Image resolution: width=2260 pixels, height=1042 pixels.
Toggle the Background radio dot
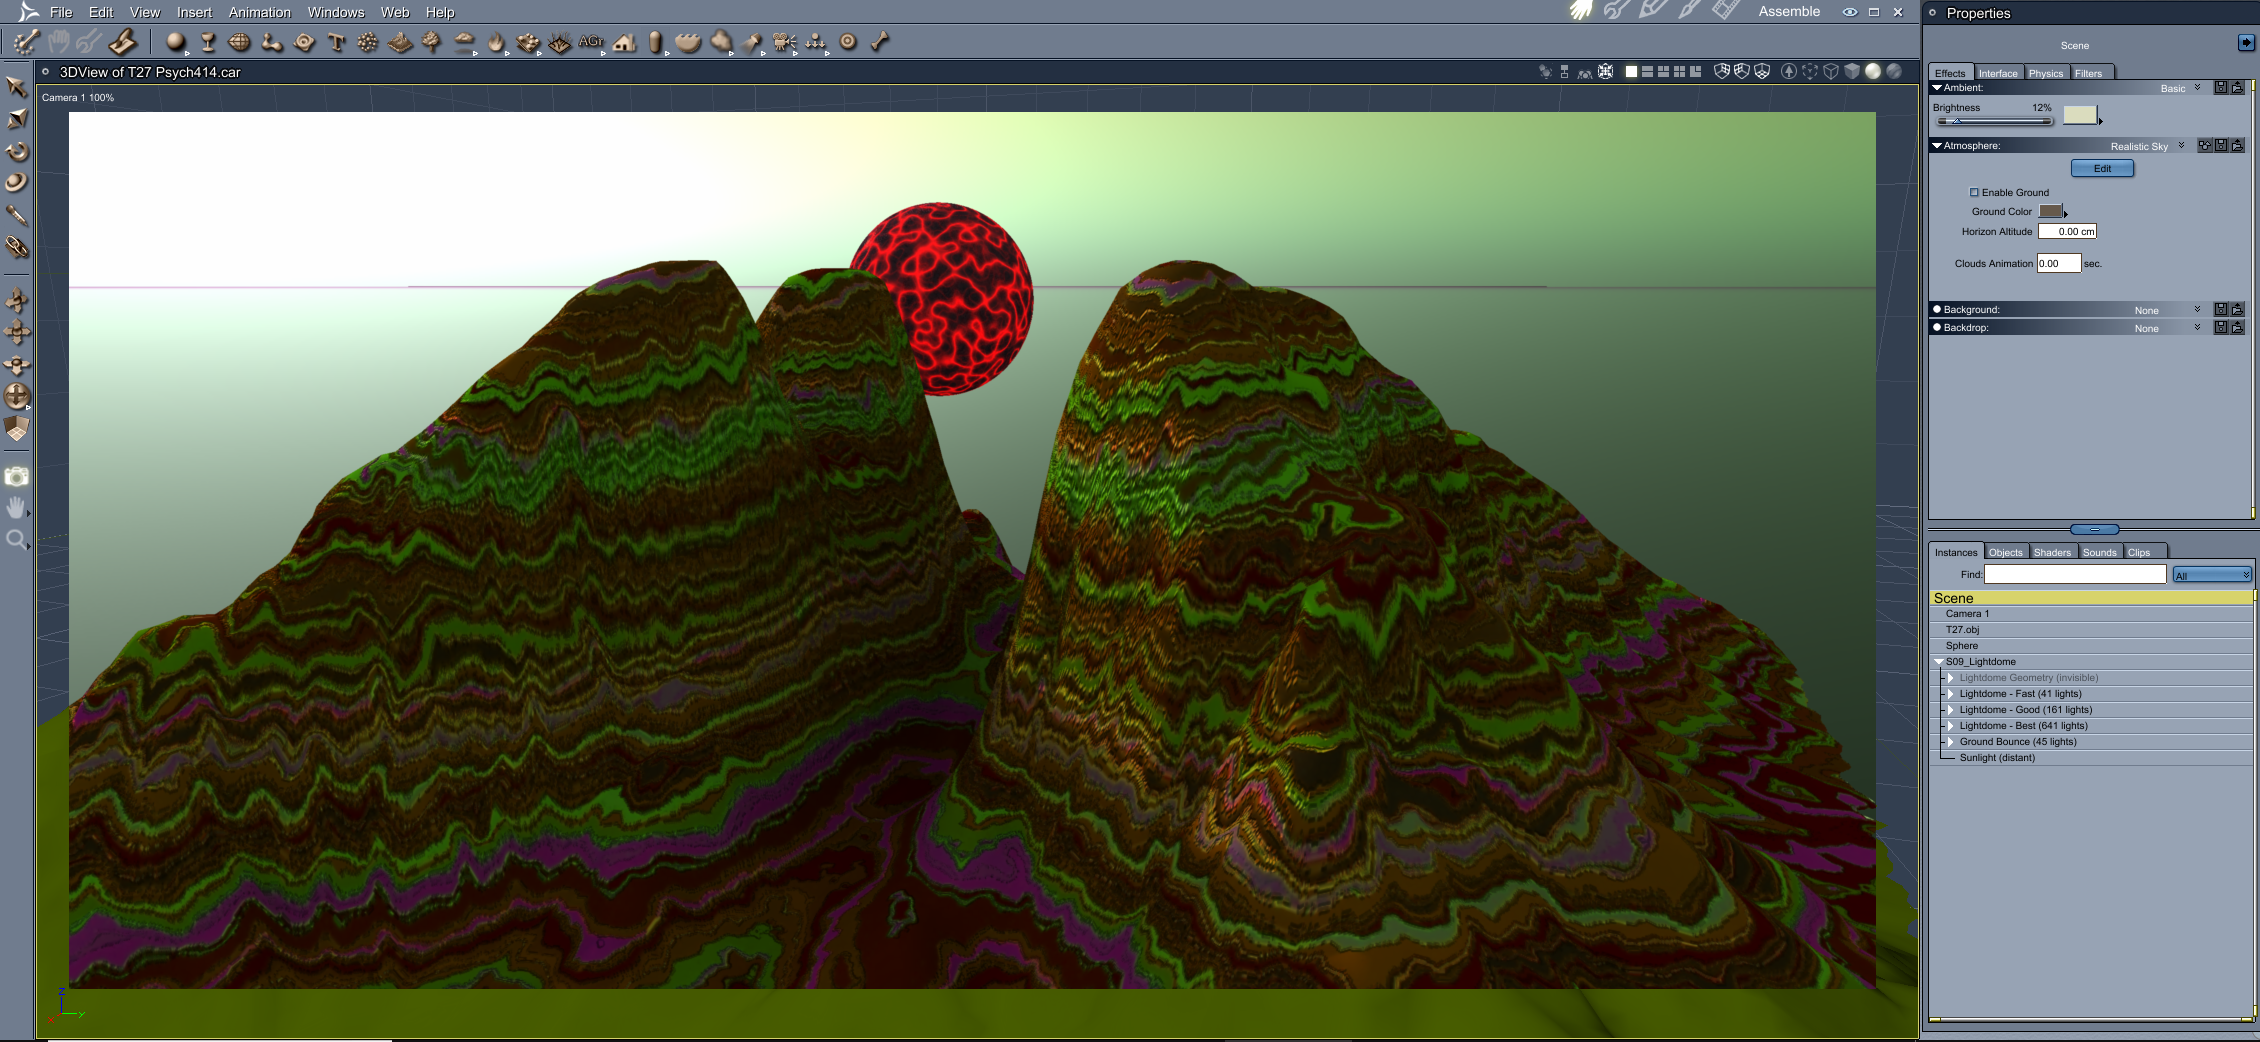(x=1937, y=310)
